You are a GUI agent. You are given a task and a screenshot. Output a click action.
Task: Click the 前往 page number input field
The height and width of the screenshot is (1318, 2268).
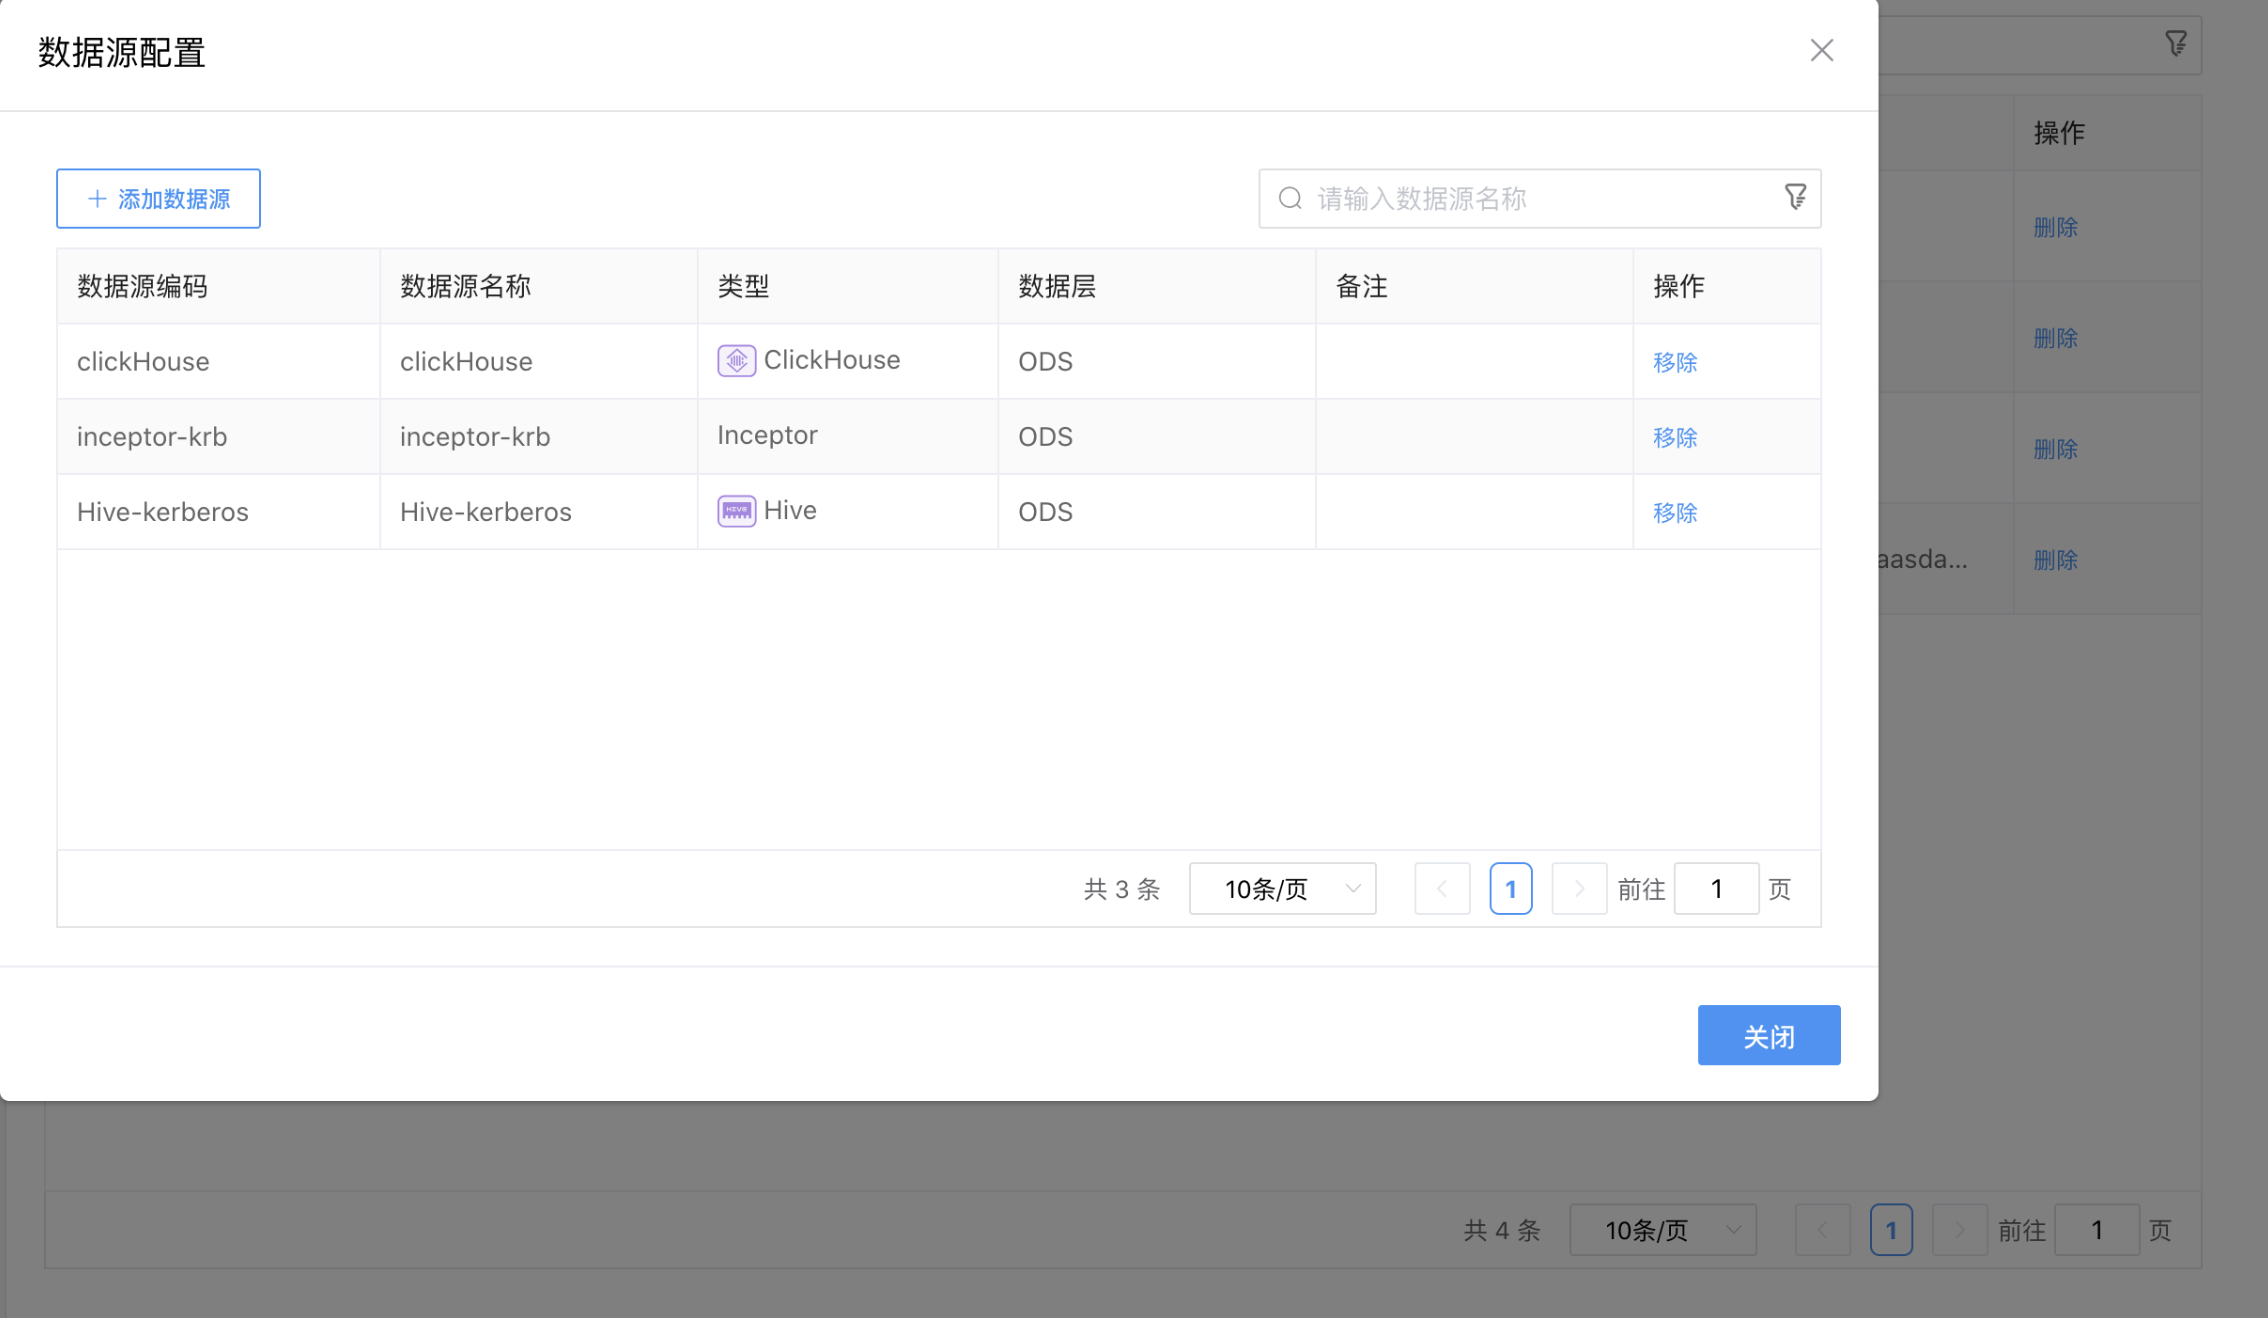point(1716,888)
